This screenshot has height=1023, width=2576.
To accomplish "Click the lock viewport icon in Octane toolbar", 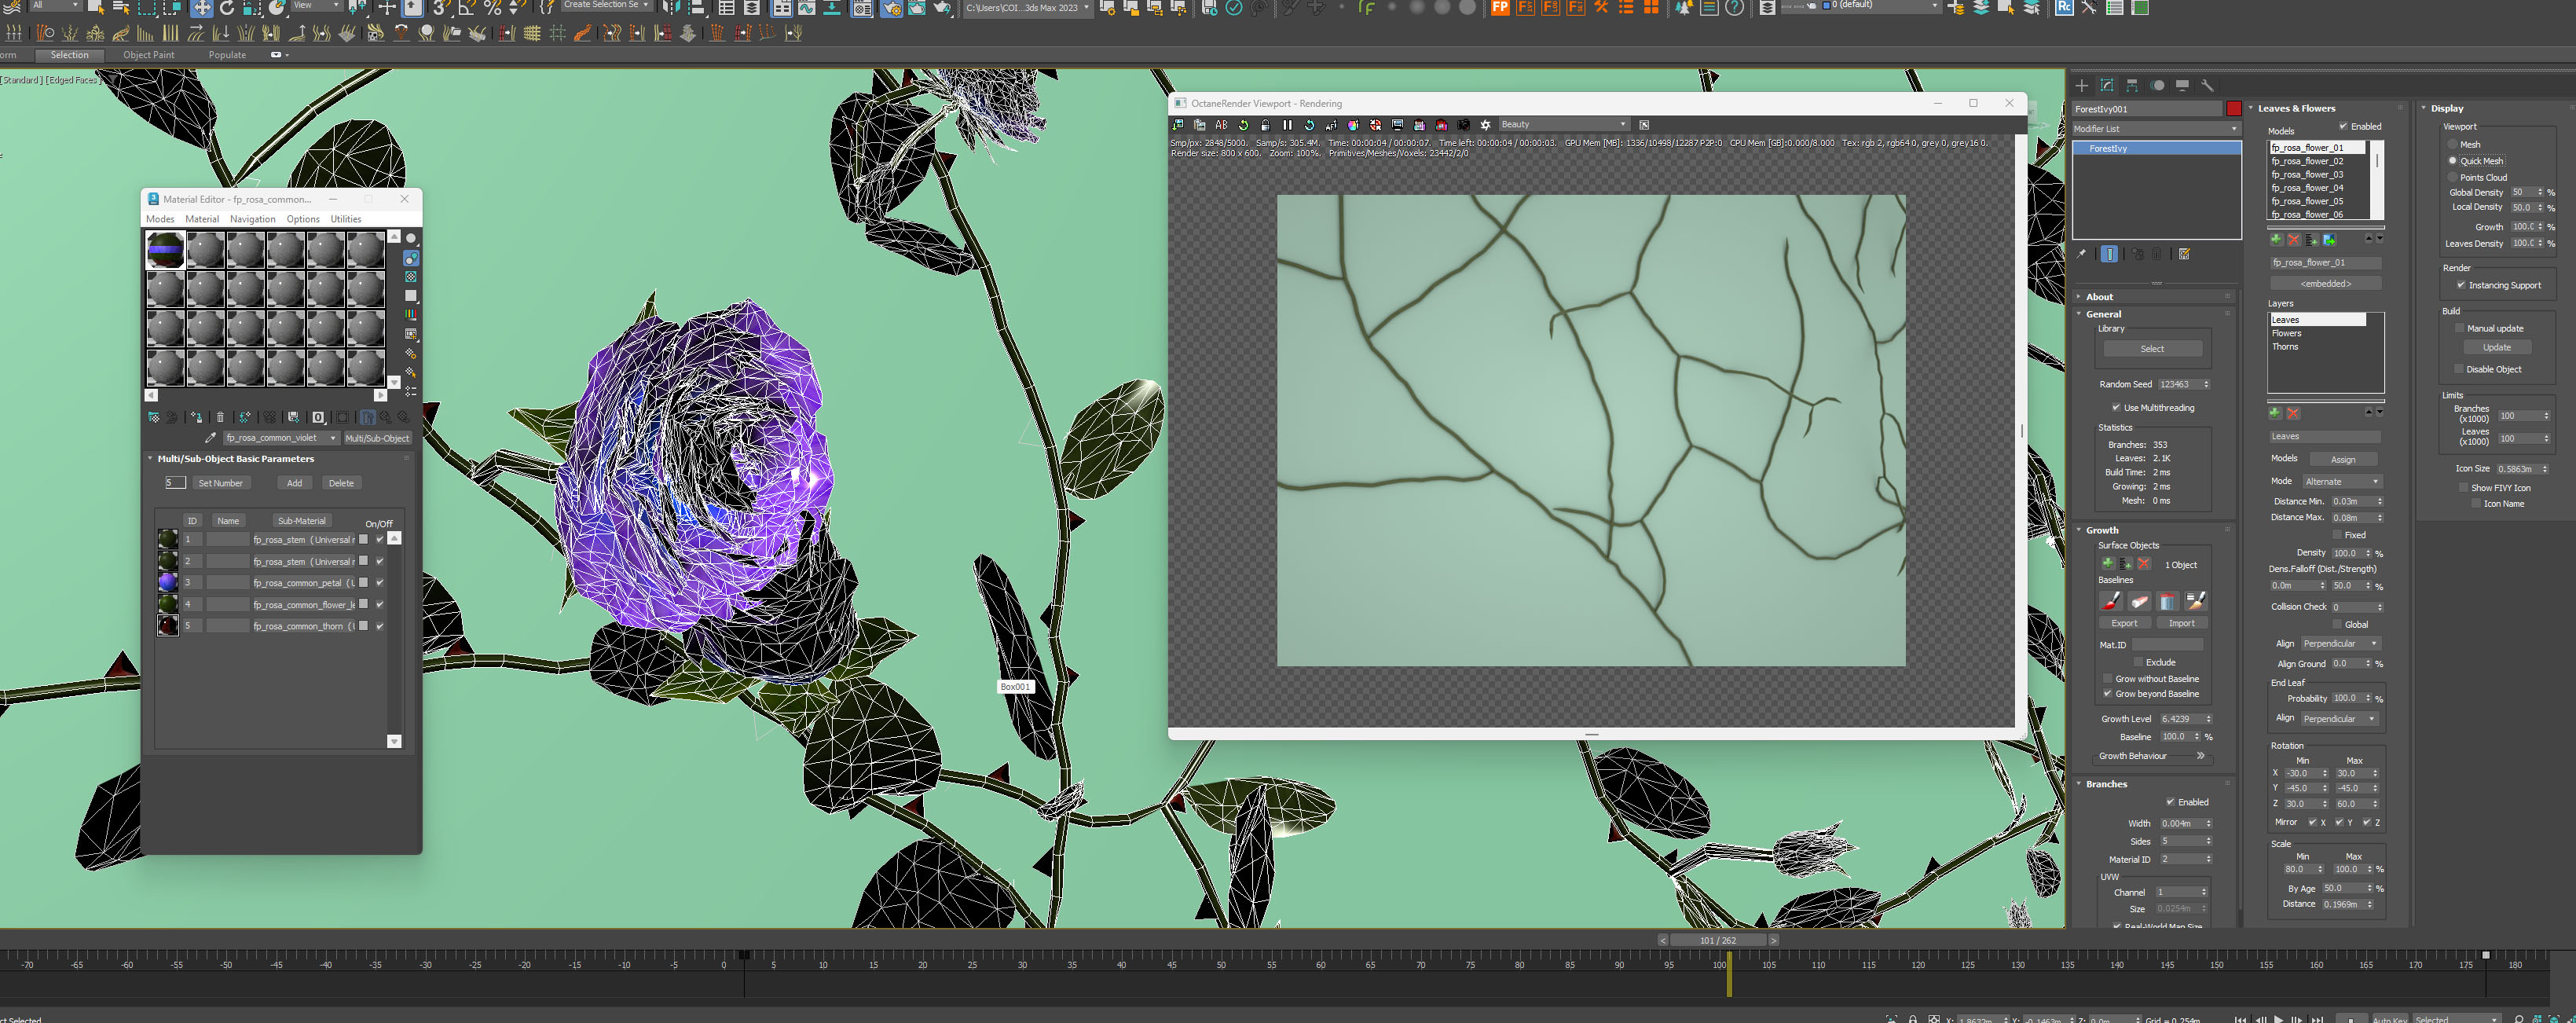I will coord(1265,125).
